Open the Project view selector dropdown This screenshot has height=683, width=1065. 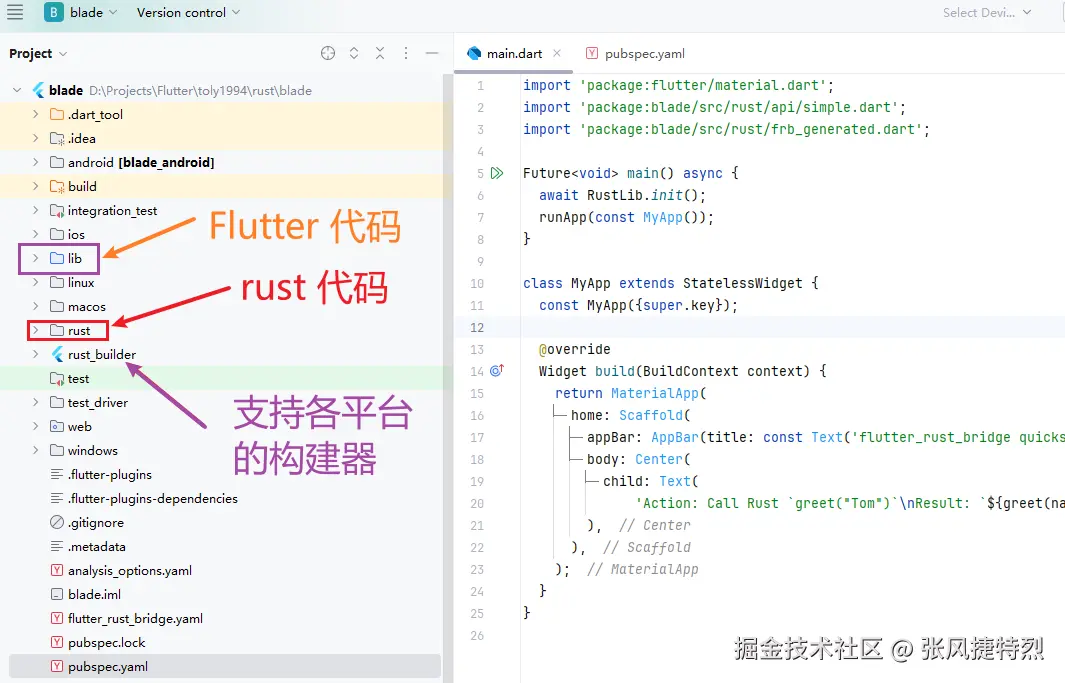pyautogui.click(x=38, y=54)
